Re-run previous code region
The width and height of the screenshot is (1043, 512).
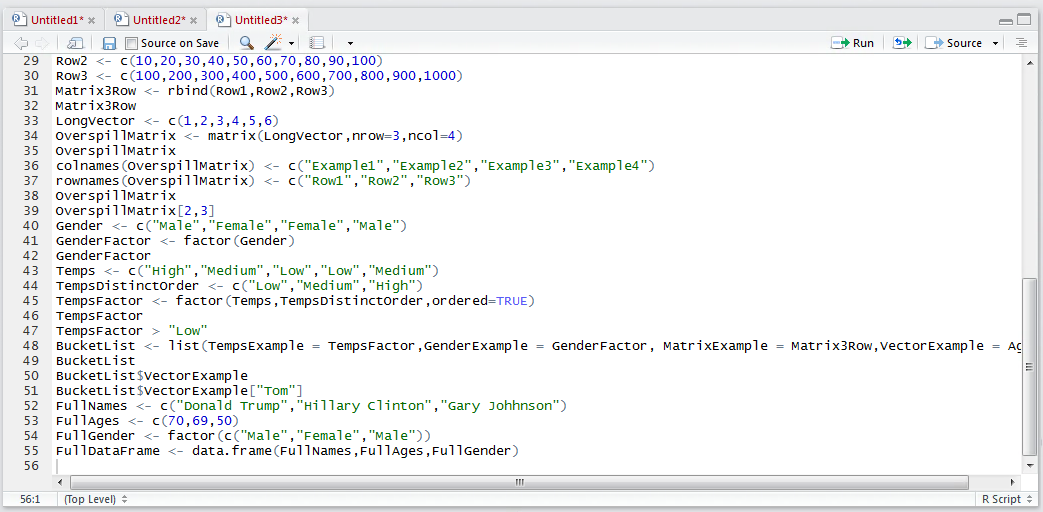tap(901, 43)
